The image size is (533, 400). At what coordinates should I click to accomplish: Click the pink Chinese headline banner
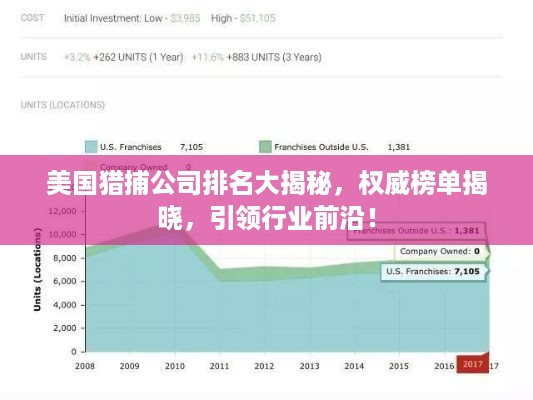266,200
